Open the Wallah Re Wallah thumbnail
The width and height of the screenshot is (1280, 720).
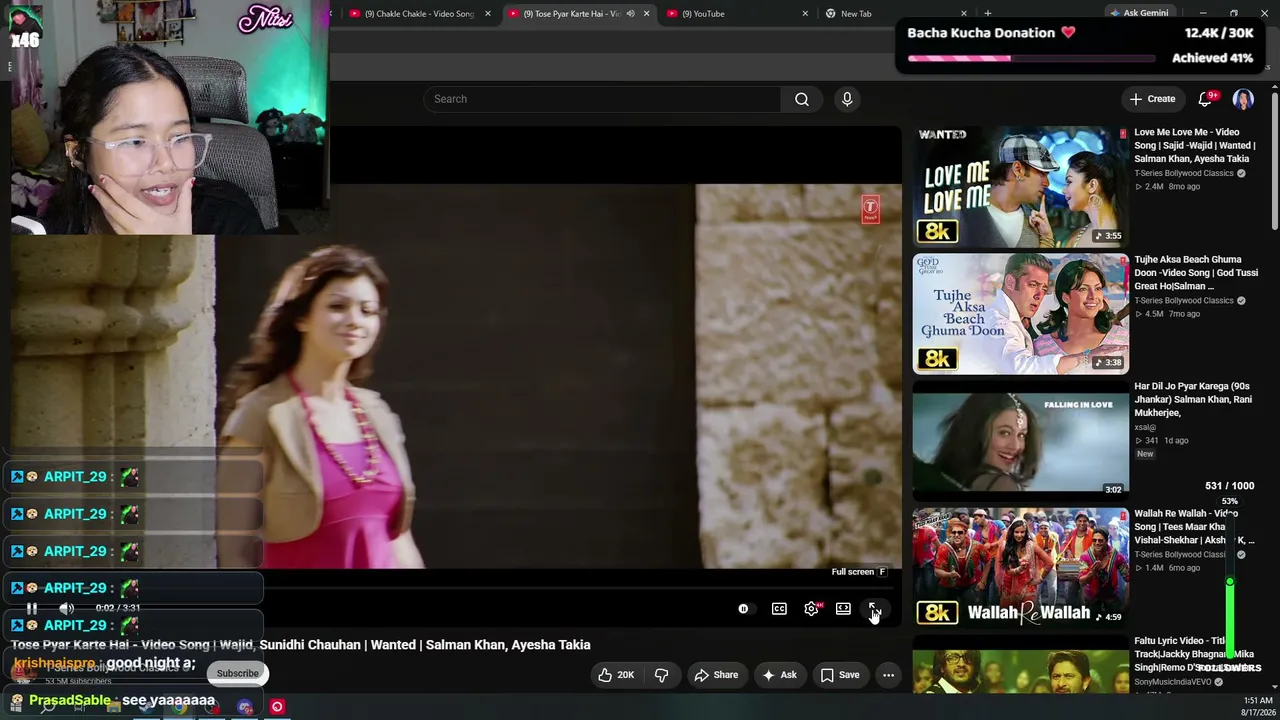click(x=1020, y=567)
